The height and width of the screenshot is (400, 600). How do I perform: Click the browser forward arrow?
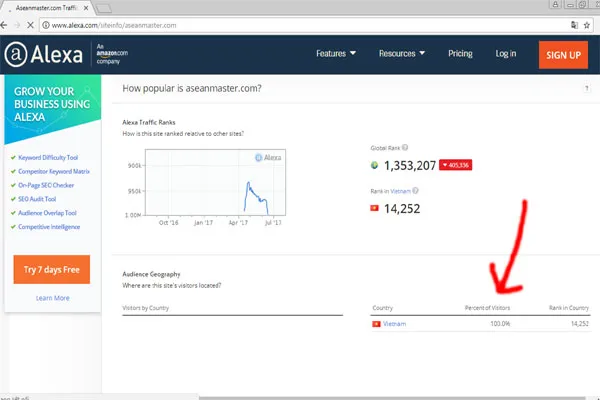point(17,25)
